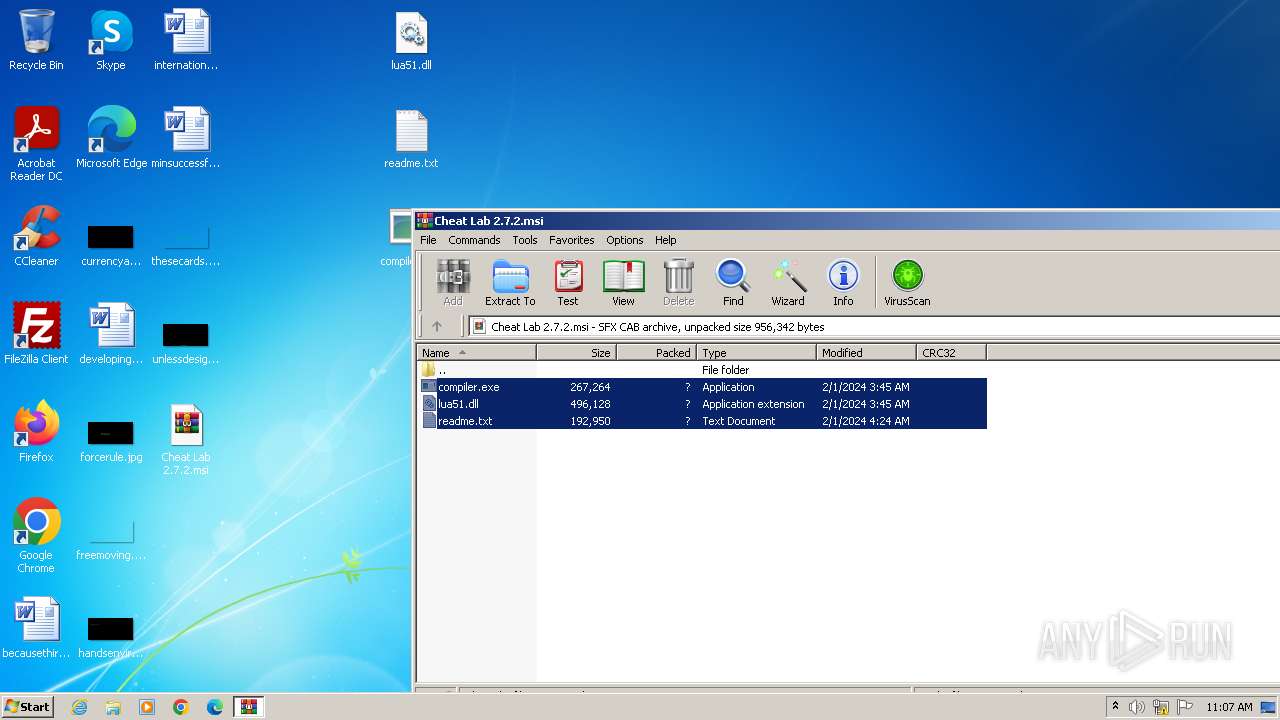The image size is (1280, 720).
Task: Sort by Modified column header
Action: pyautogui.click(x=867, y=352)
